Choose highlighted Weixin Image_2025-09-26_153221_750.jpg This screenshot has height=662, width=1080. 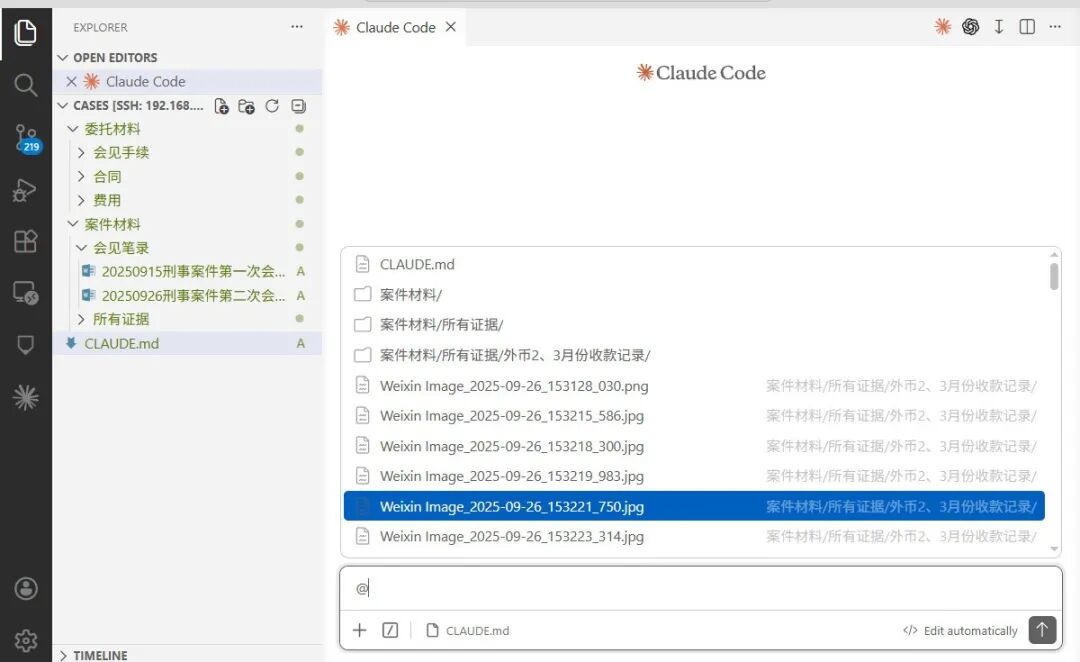[694, 506]
